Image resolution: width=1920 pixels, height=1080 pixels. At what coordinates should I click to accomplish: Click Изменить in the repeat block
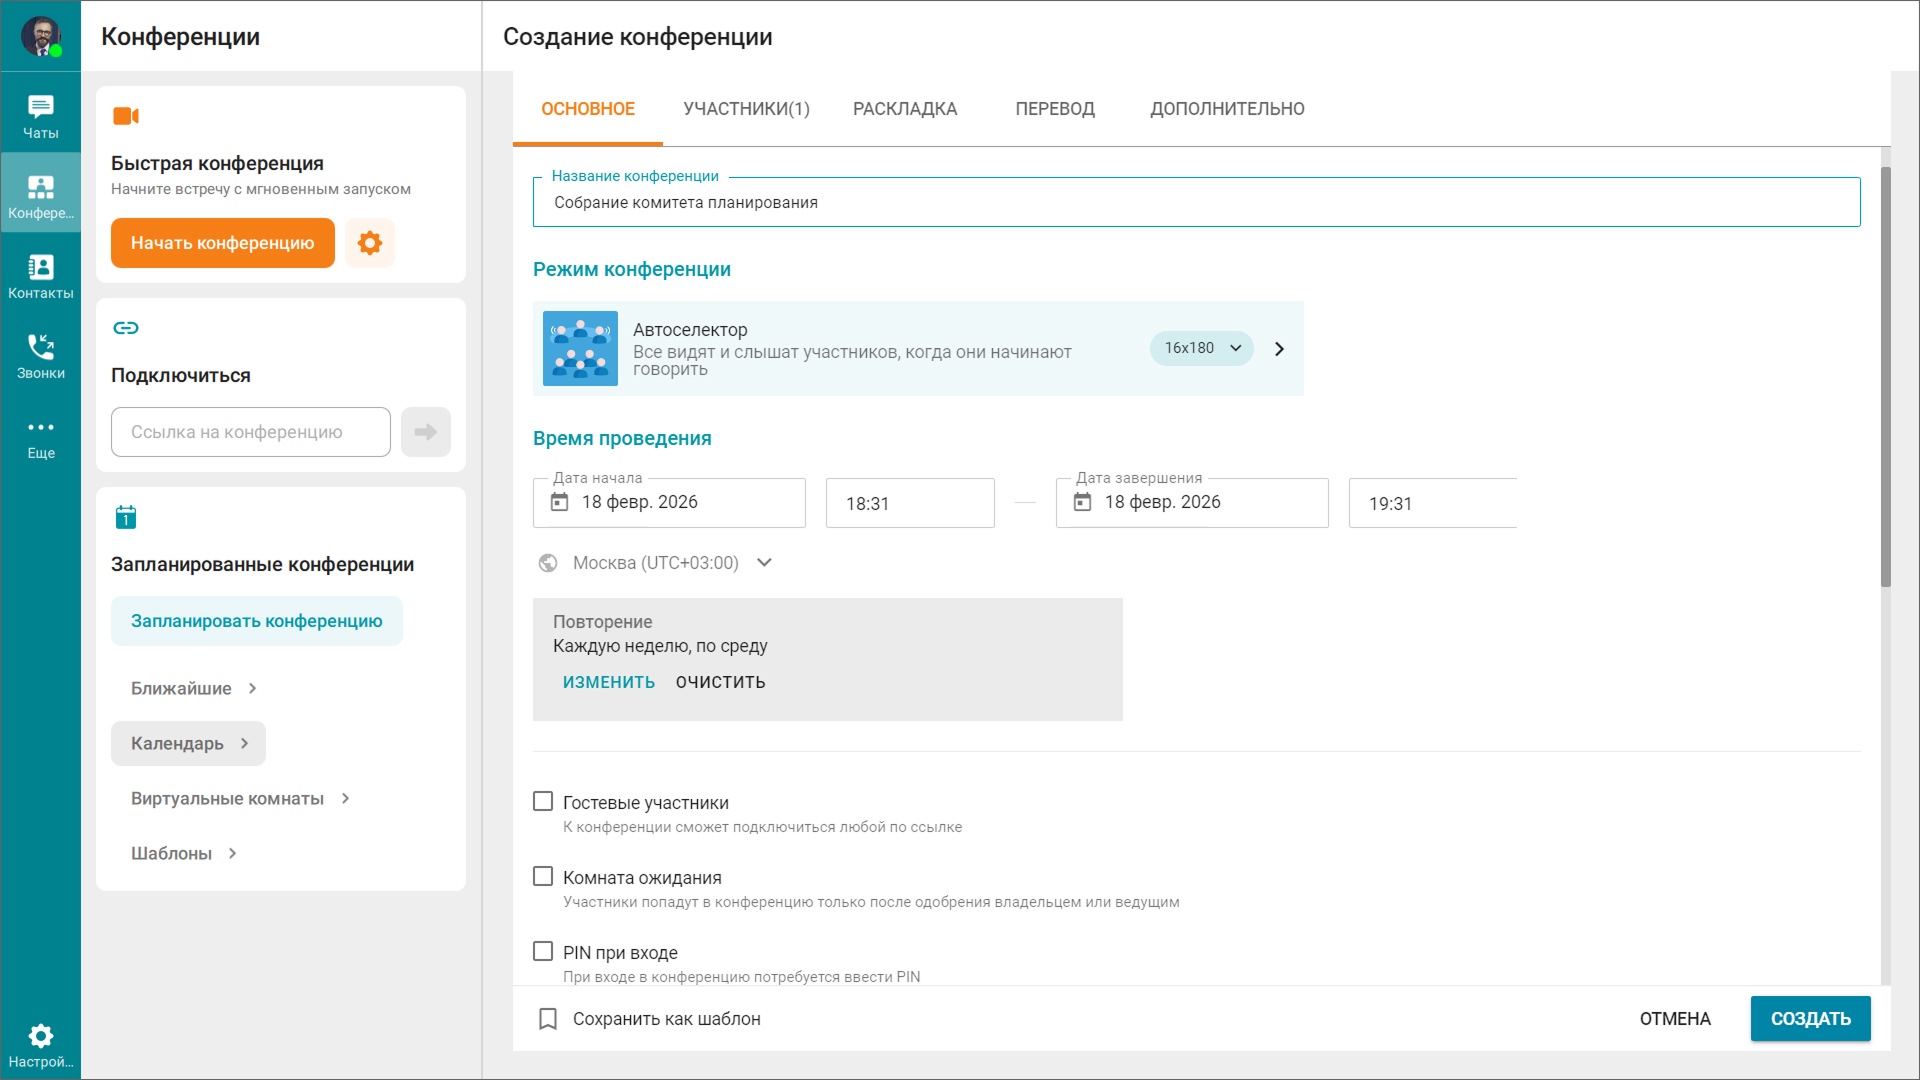[608, 682]
